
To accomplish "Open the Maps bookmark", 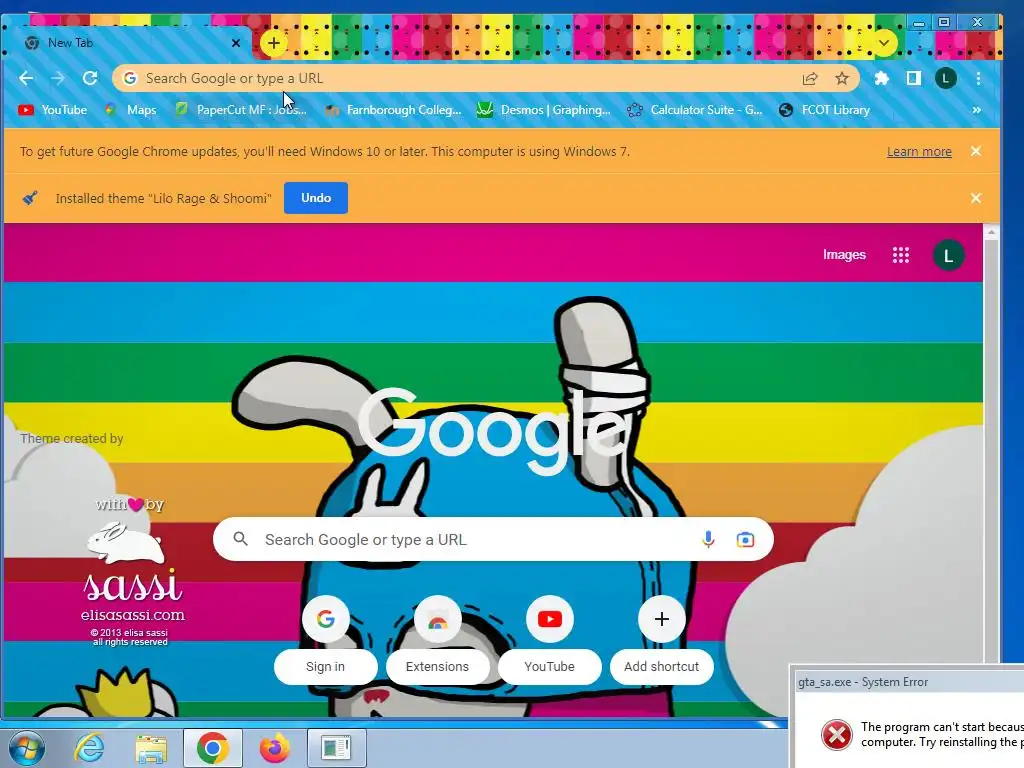I will 130,110.
